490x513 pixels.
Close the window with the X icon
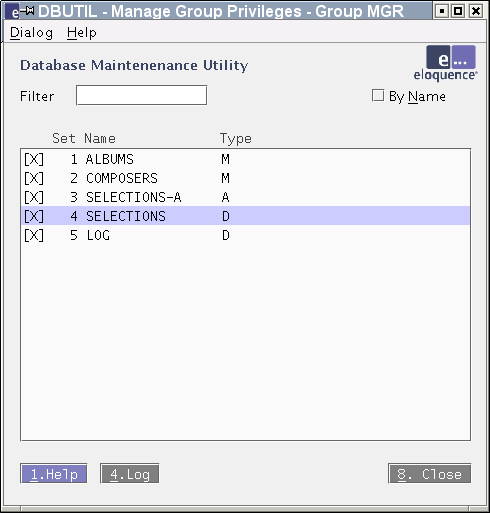coord(476,11)
